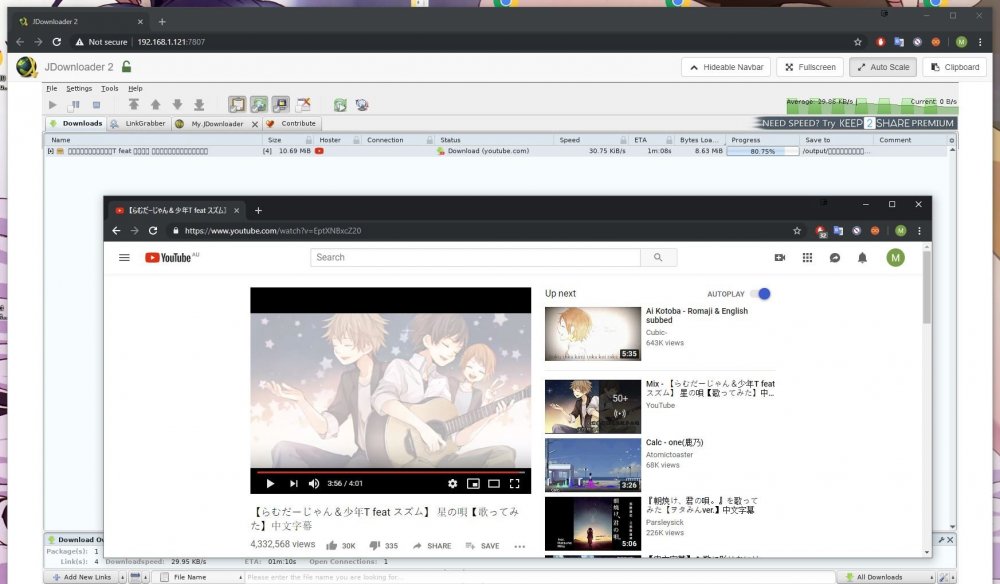Toggle the Auto Scale button

click(883, 67)
